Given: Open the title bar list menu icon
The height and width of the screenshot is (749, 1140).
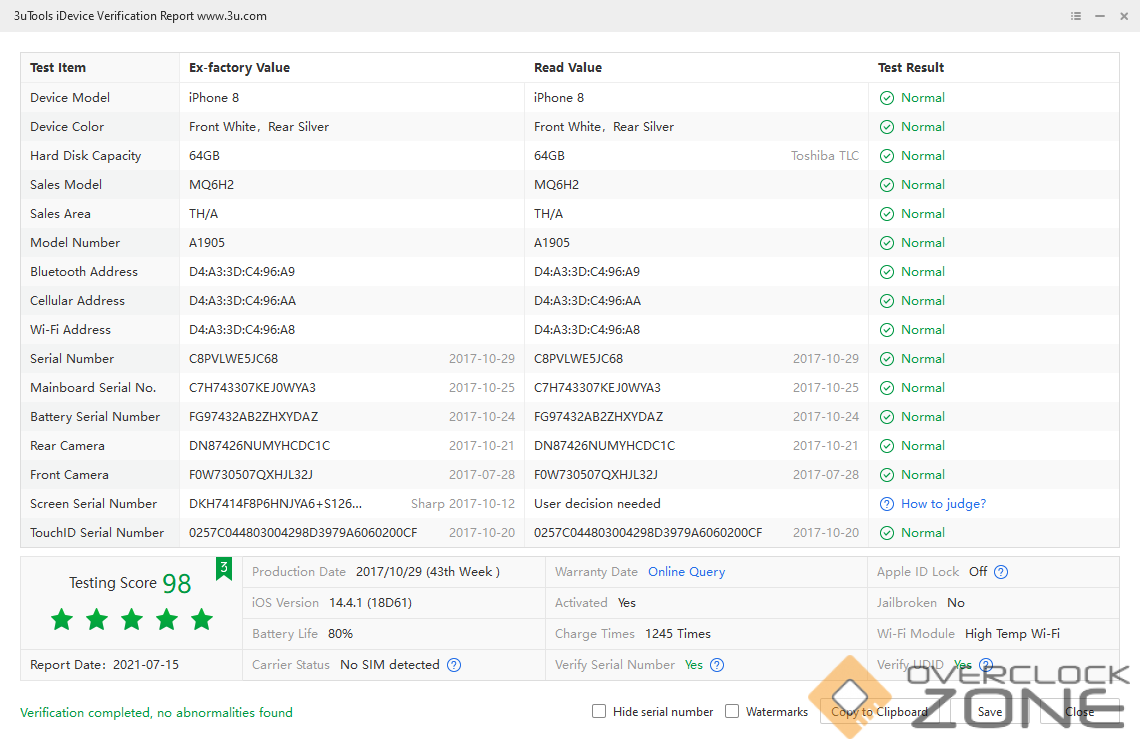Looking at the screenshot, I should (1076, 16).
